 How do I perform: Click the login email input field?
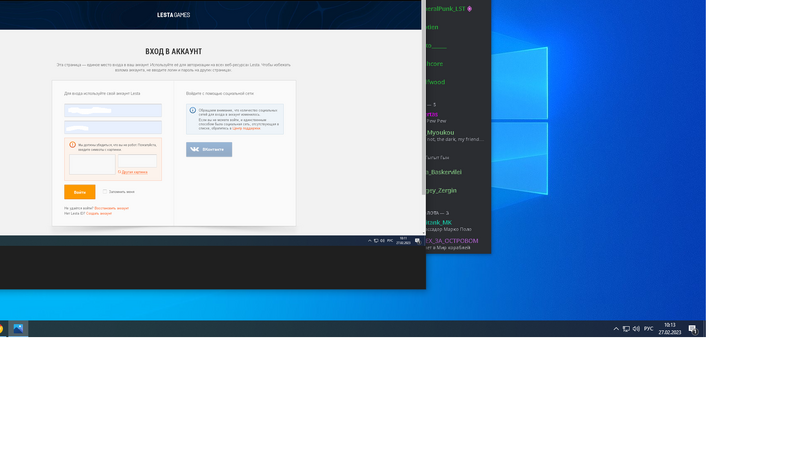(x=113, y=110)
